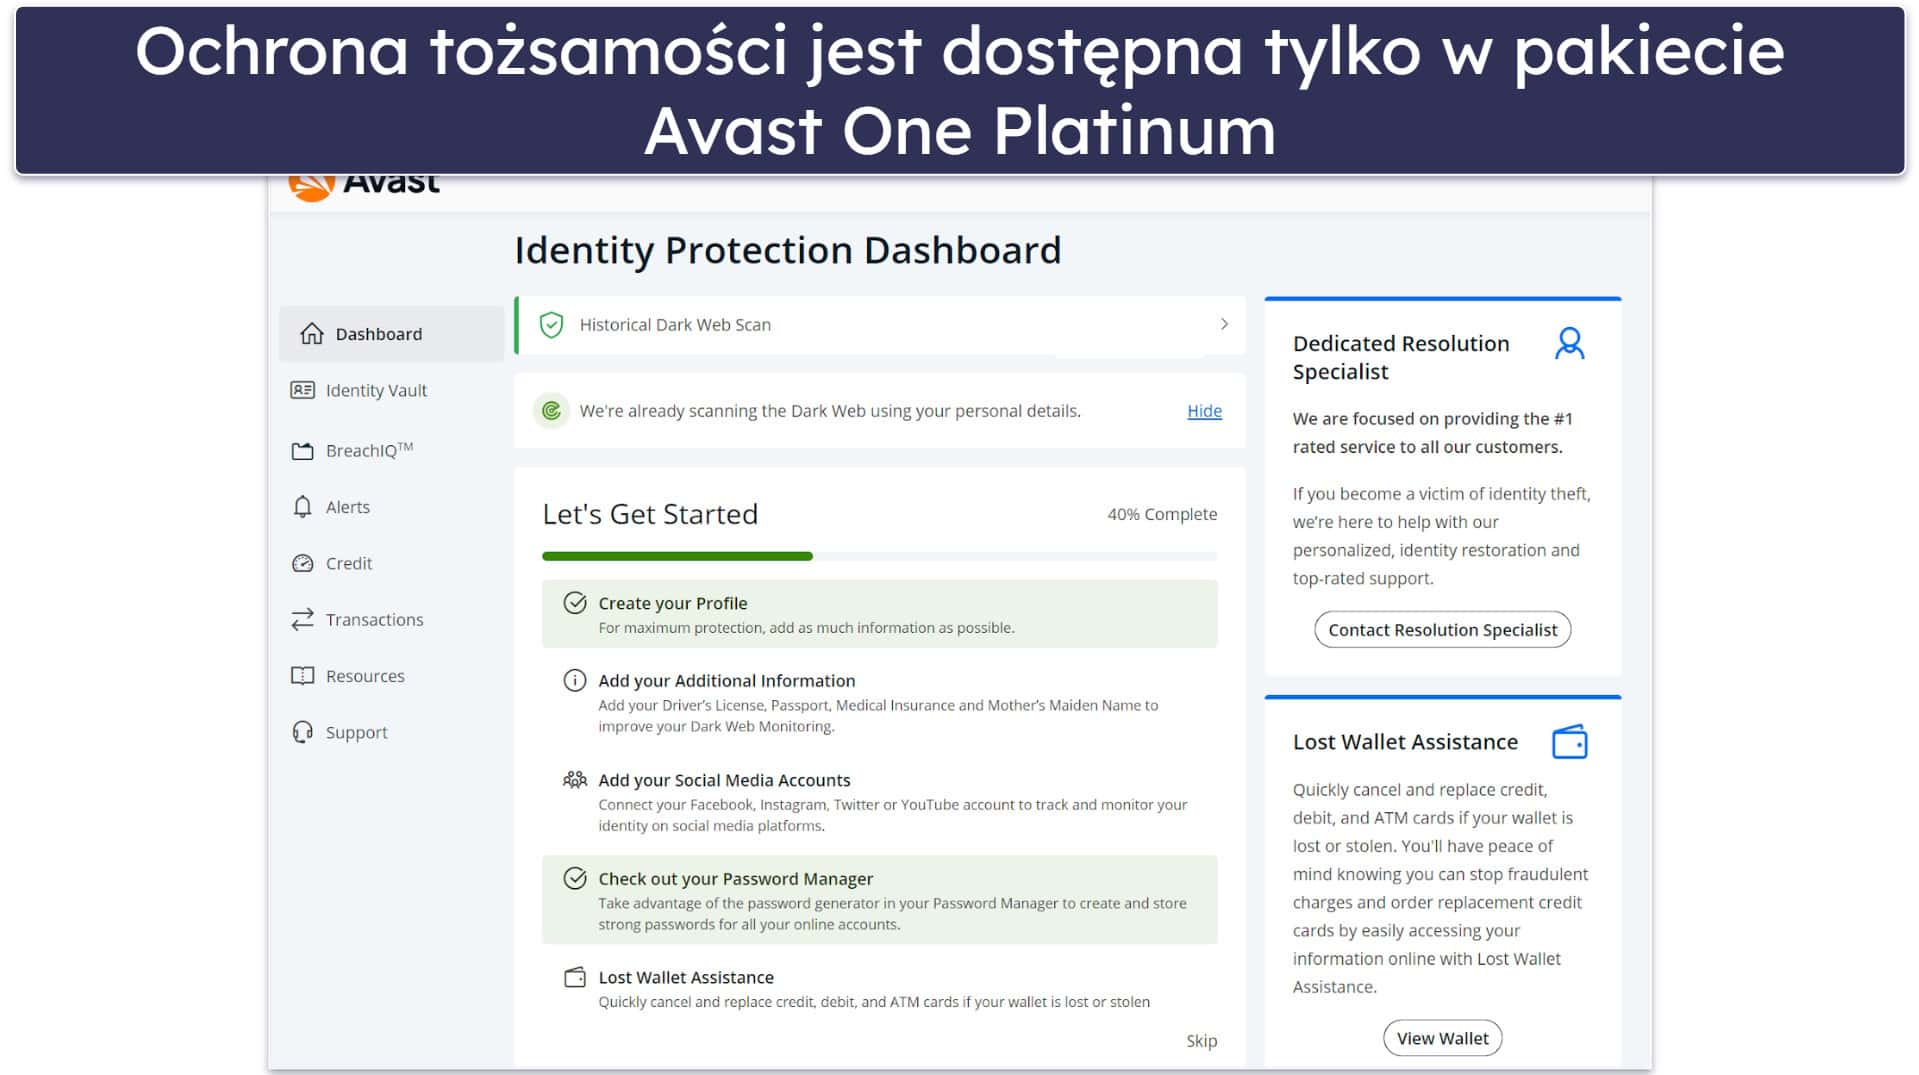
Task: Click the blue wallet icon in side card
Action: tap(1569, 742)
